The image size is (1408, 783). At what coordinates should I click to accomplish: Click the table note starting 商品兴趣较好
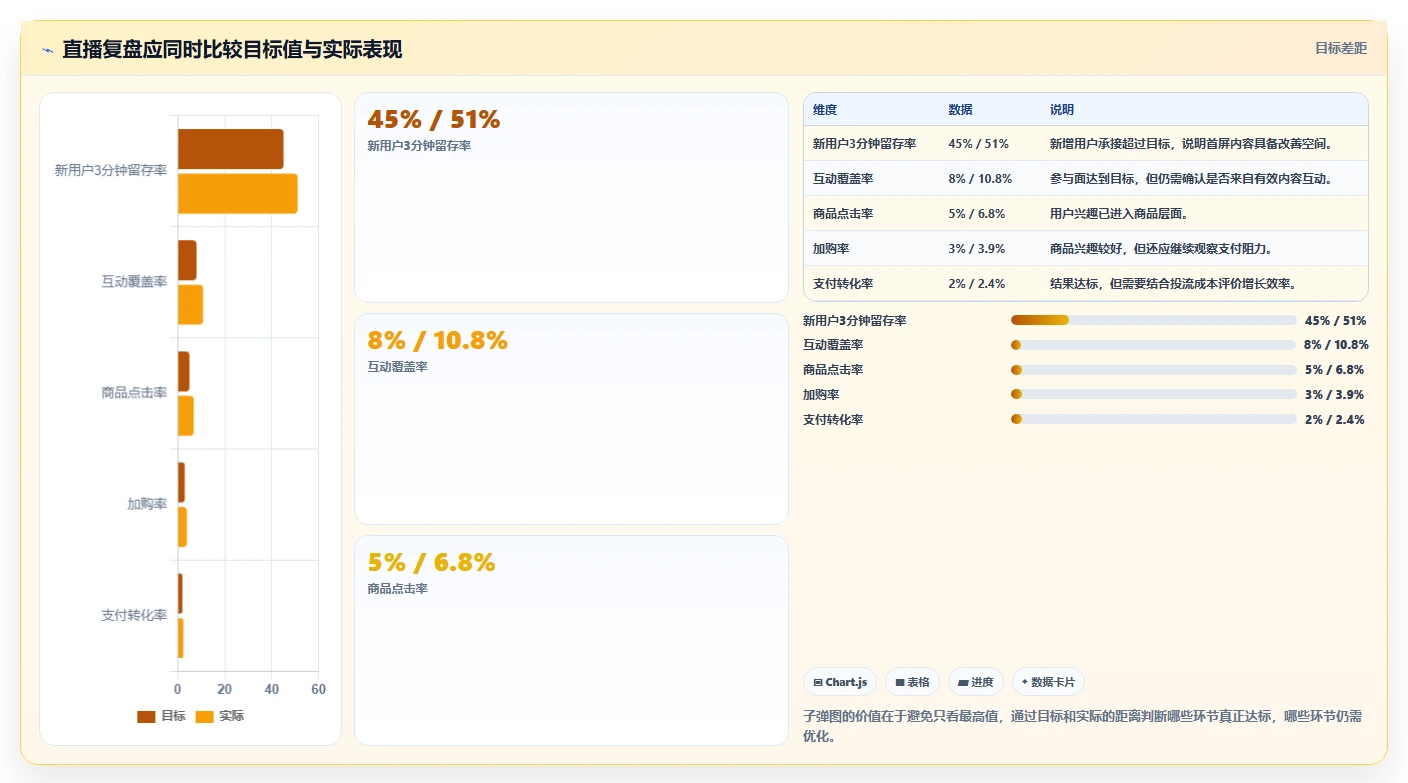point(1161,249)
